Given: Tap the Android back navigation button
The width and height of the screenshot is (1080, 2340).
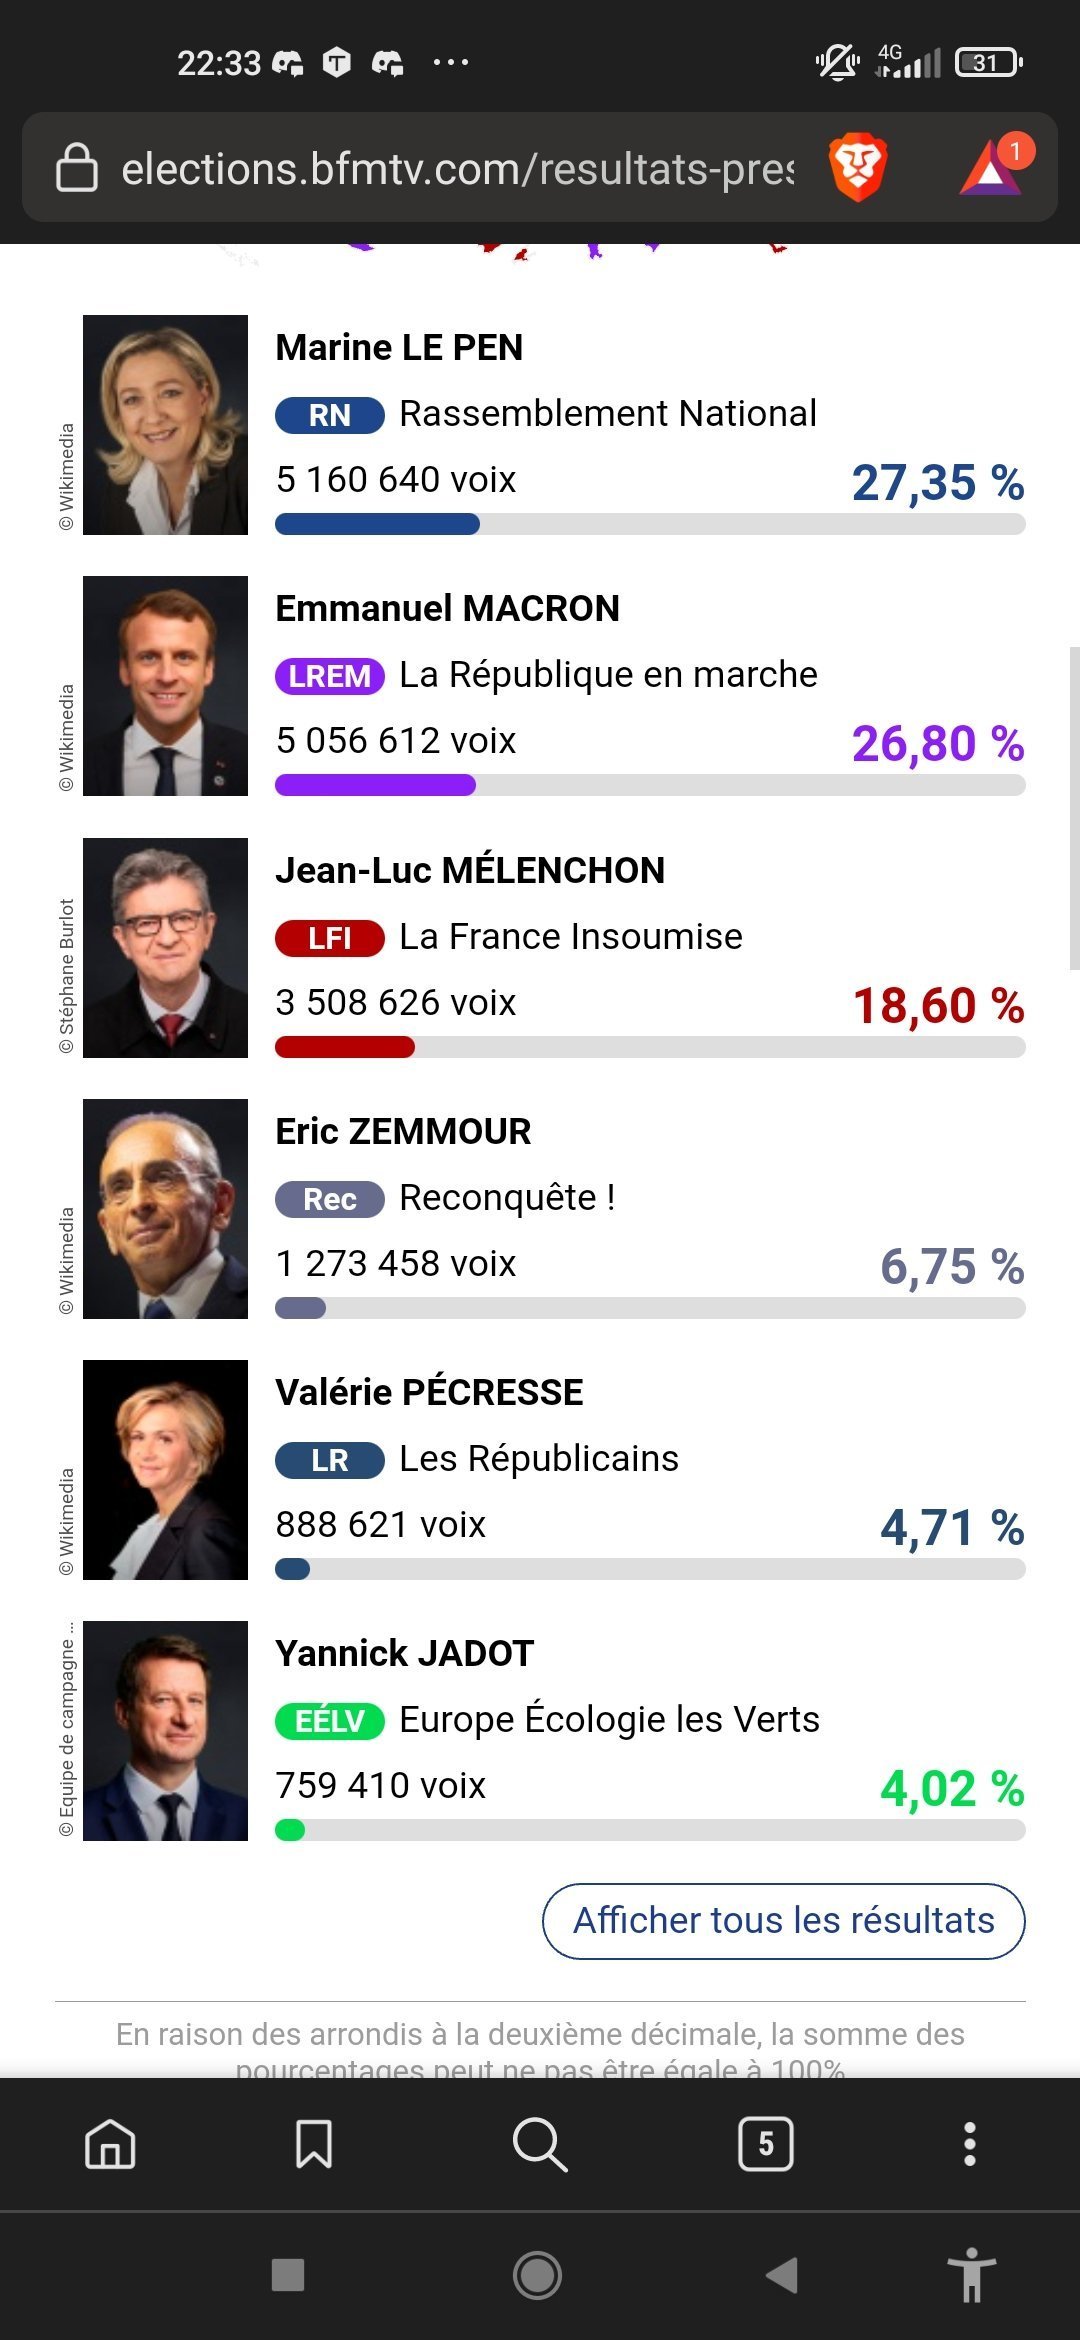Looking at the screenshot, I should coord(782,2275).
